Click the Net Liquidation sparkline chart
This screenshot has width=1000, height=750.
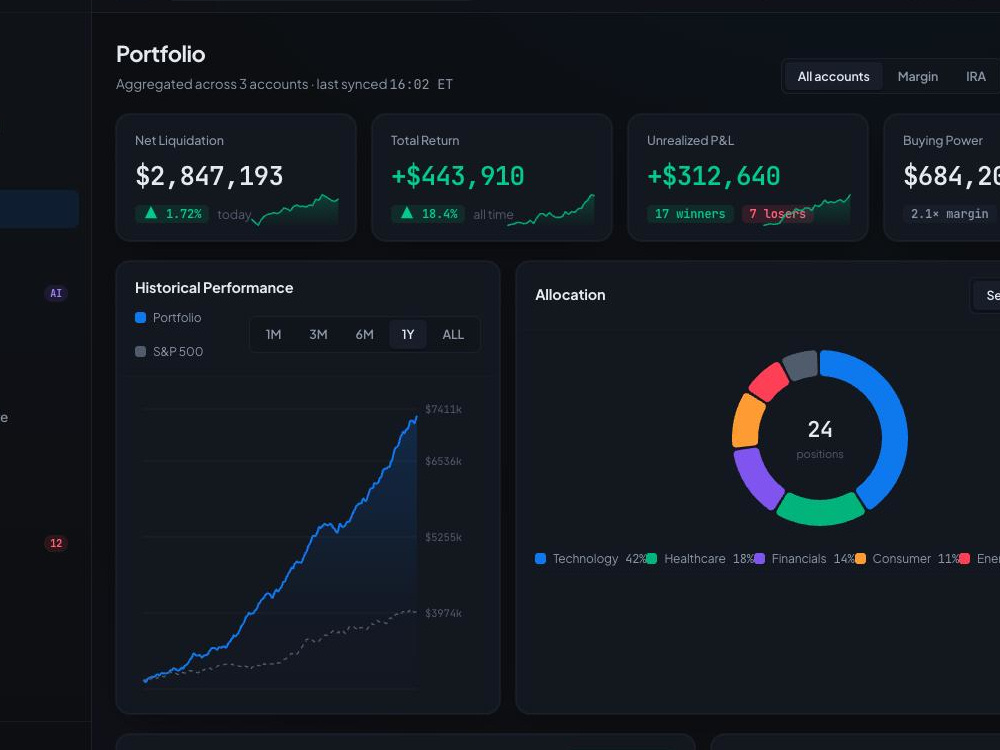(x=295, y=210)
